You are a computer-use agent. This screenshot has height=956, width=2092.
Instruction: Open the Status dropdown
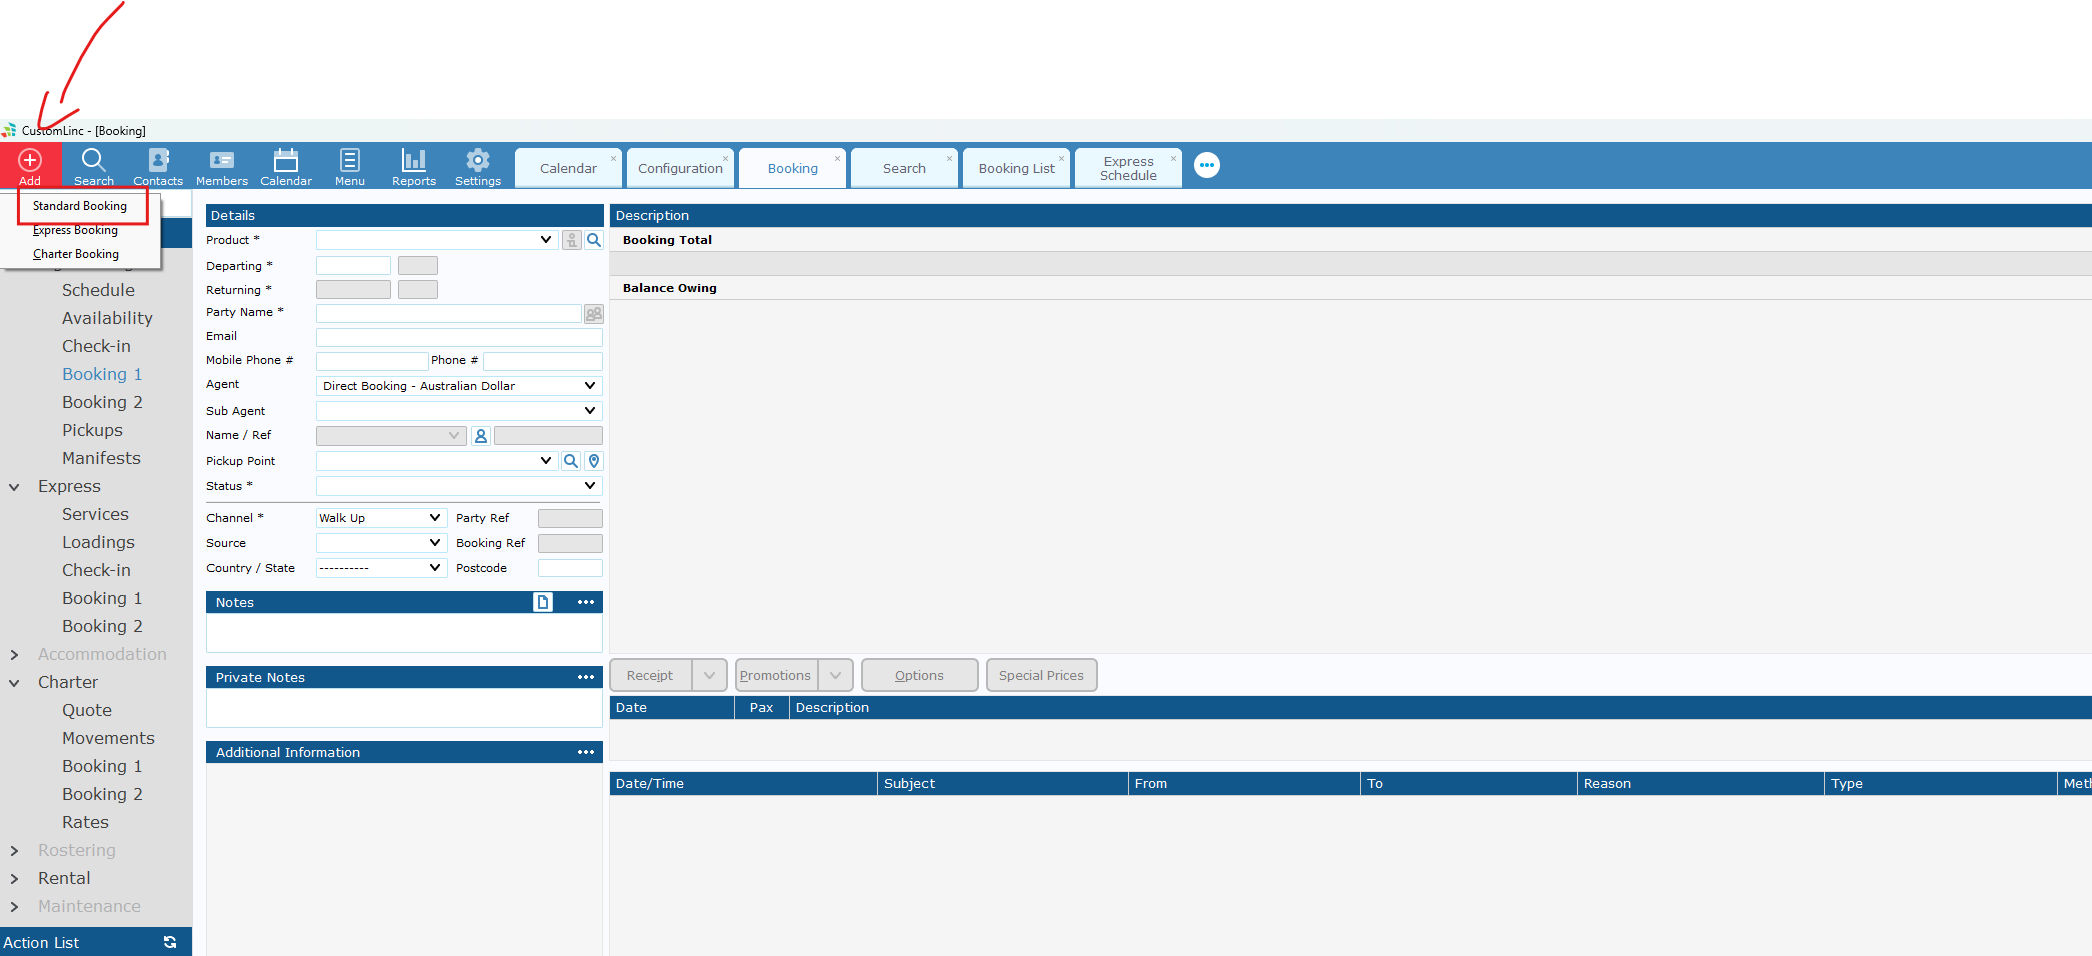point(590,486)
